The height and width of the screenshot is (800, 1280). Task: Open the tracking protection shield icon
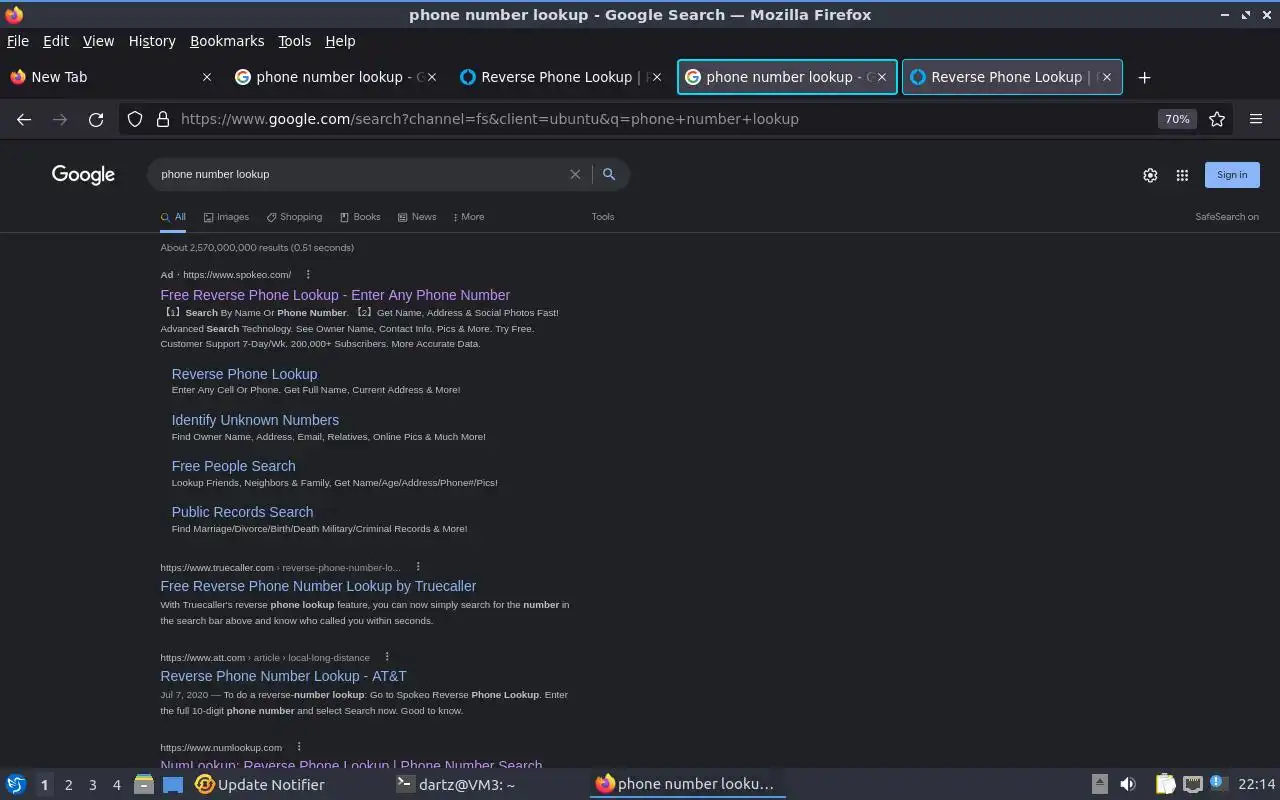pos(135,119)
